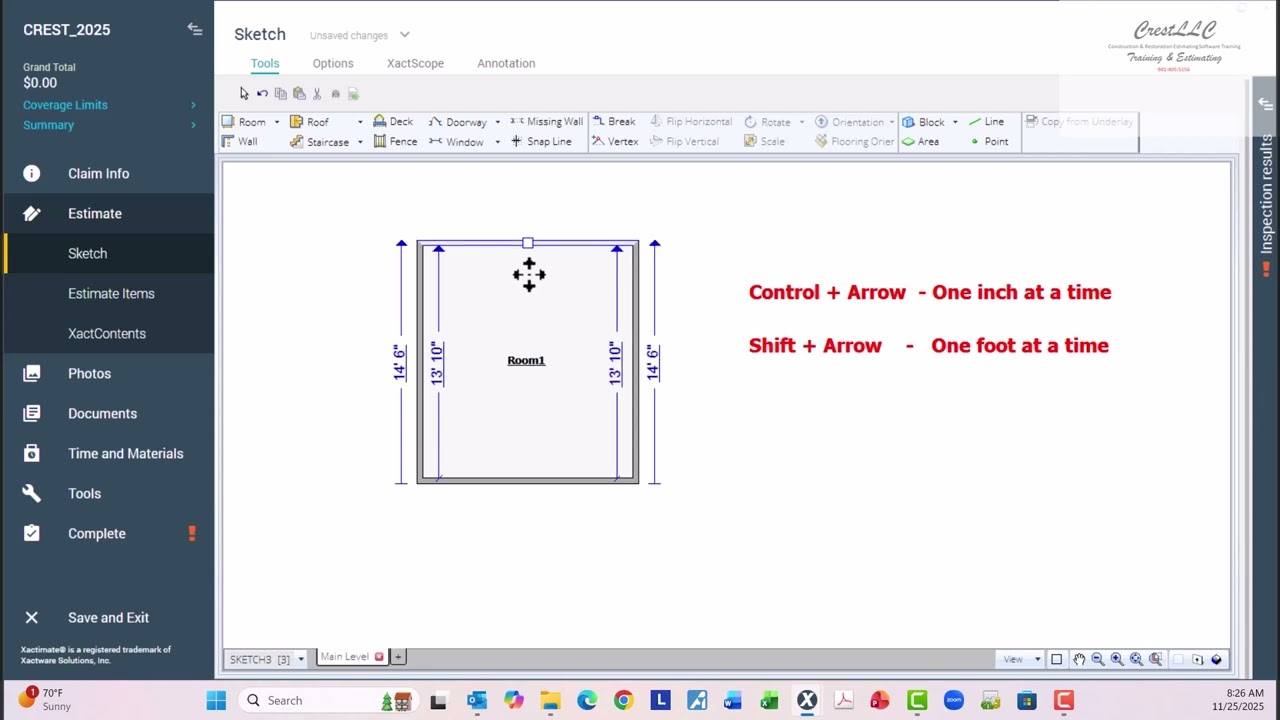
Task: Switch to the Tools tab
Action: point(265,63)
